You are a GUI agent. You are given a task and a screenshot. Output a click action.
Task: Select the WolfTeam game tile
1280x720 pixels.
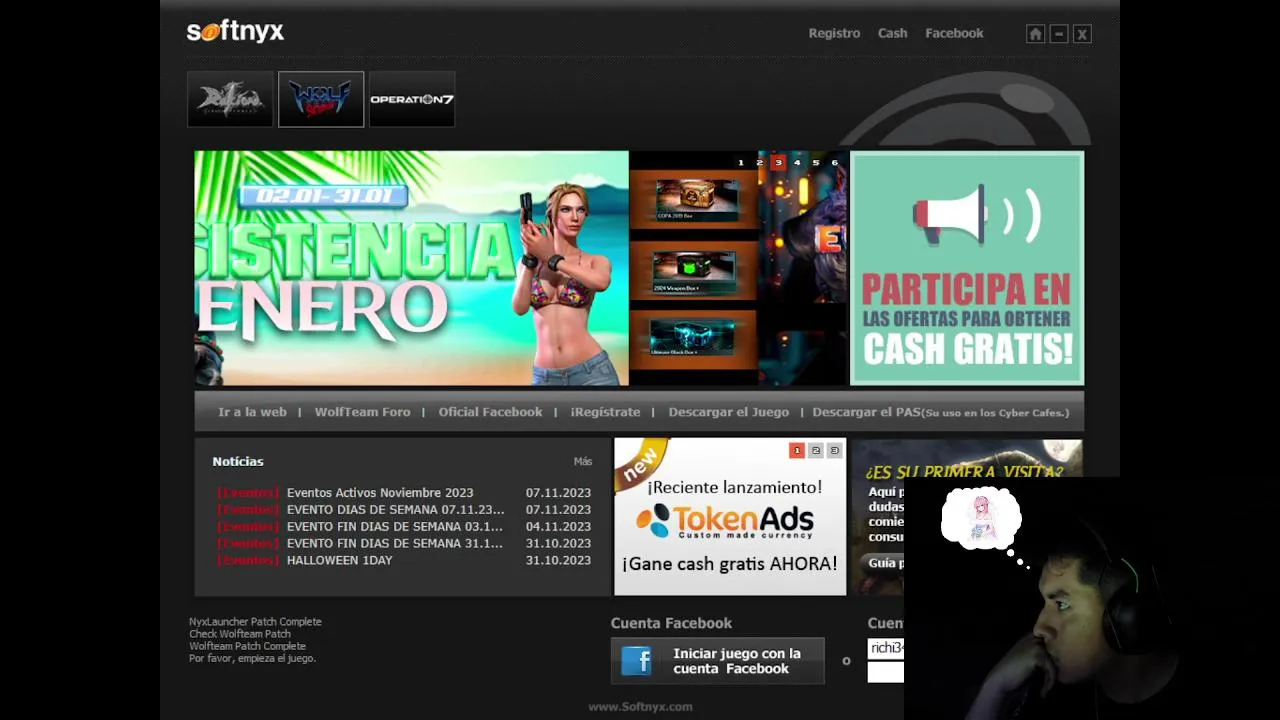pyautogui.click(x=321, y=99)
